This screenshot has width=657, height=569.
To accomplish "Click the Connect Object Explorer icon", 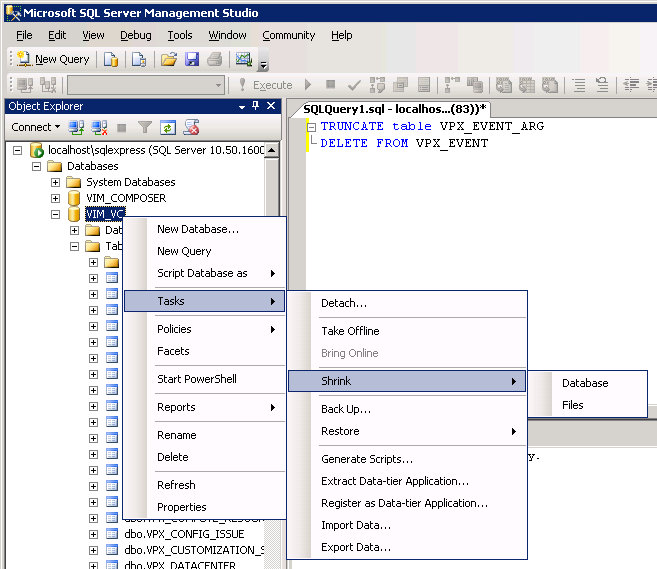I will tap(76, 127).
